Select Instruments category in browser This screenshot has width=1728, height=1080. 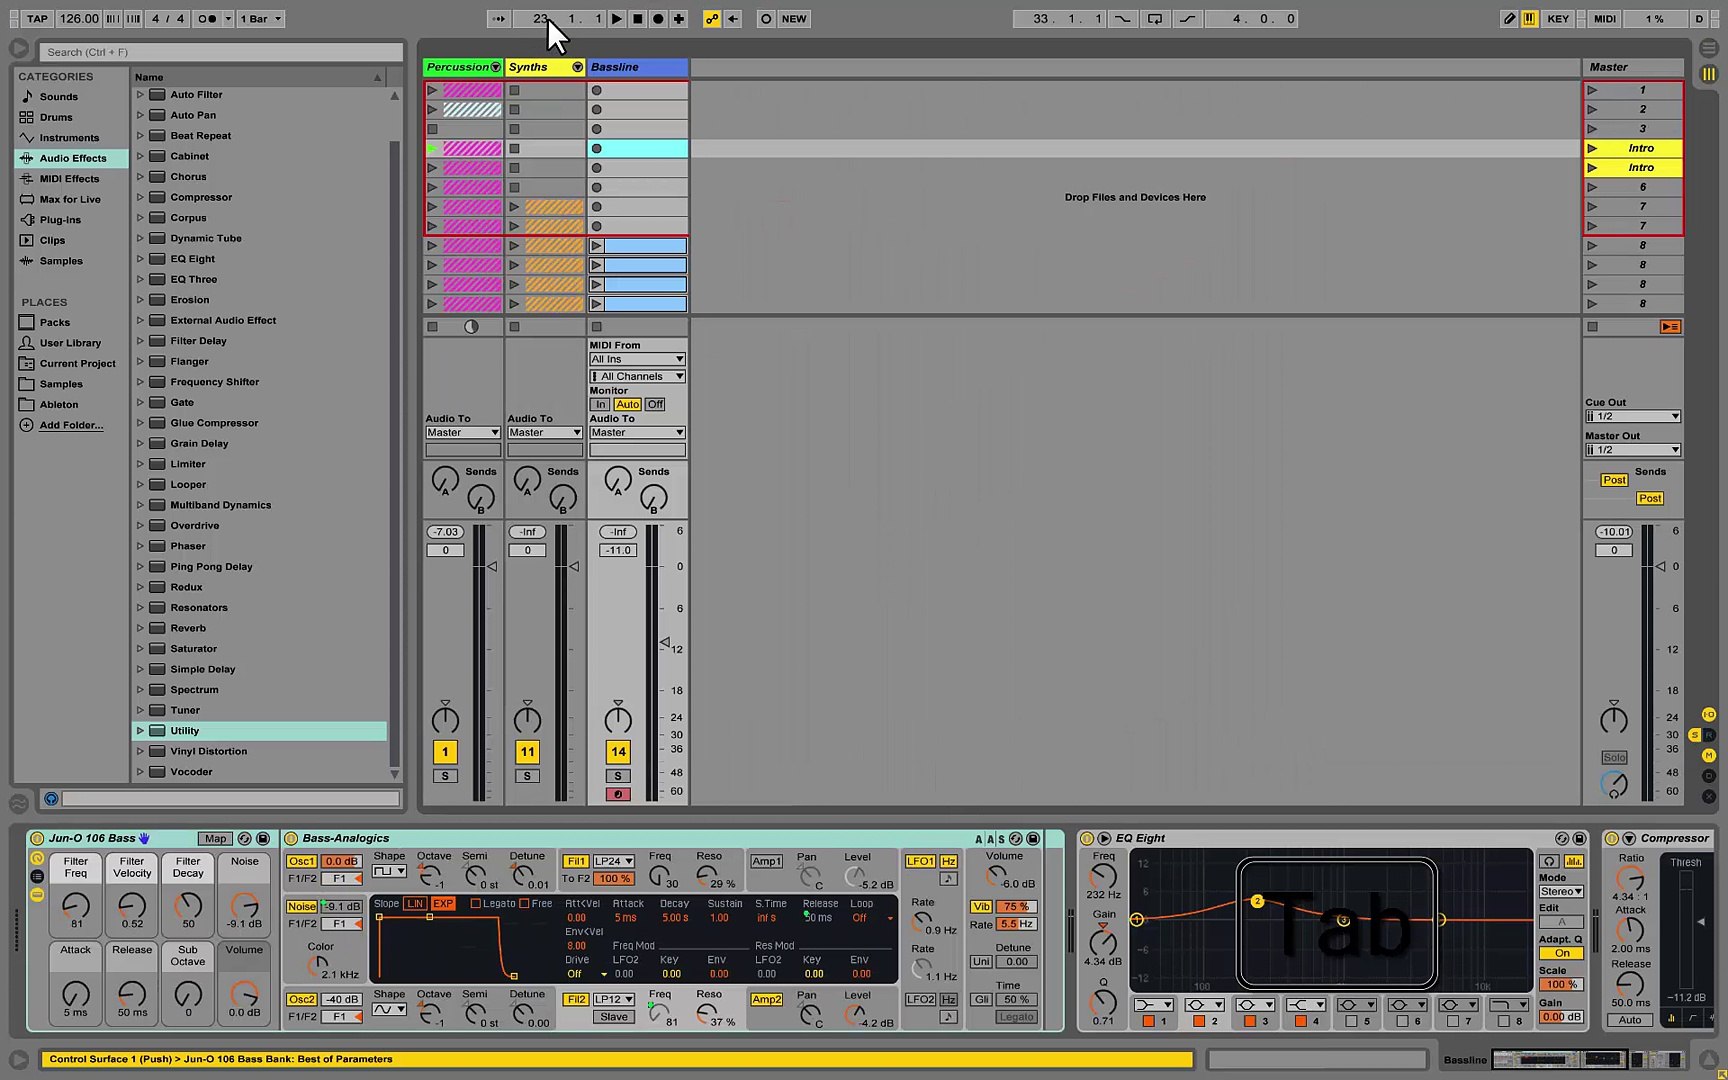pos(69,138)
